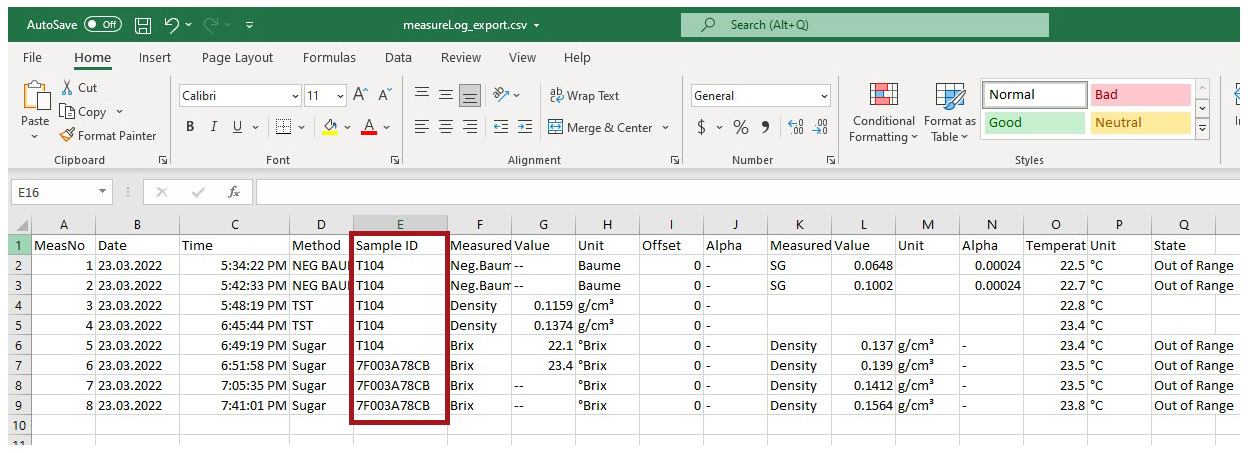Toggle Underline formatting

click(238, 127)
